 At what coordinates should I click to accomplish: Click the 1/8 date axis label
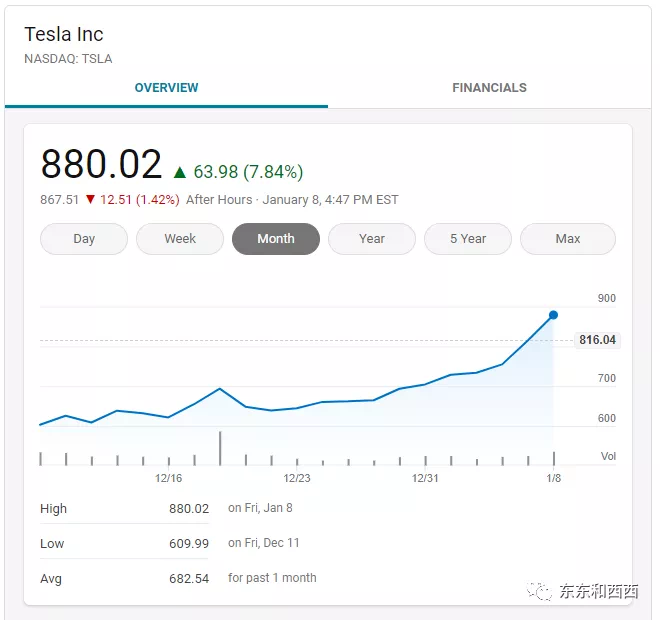point(553,478)
